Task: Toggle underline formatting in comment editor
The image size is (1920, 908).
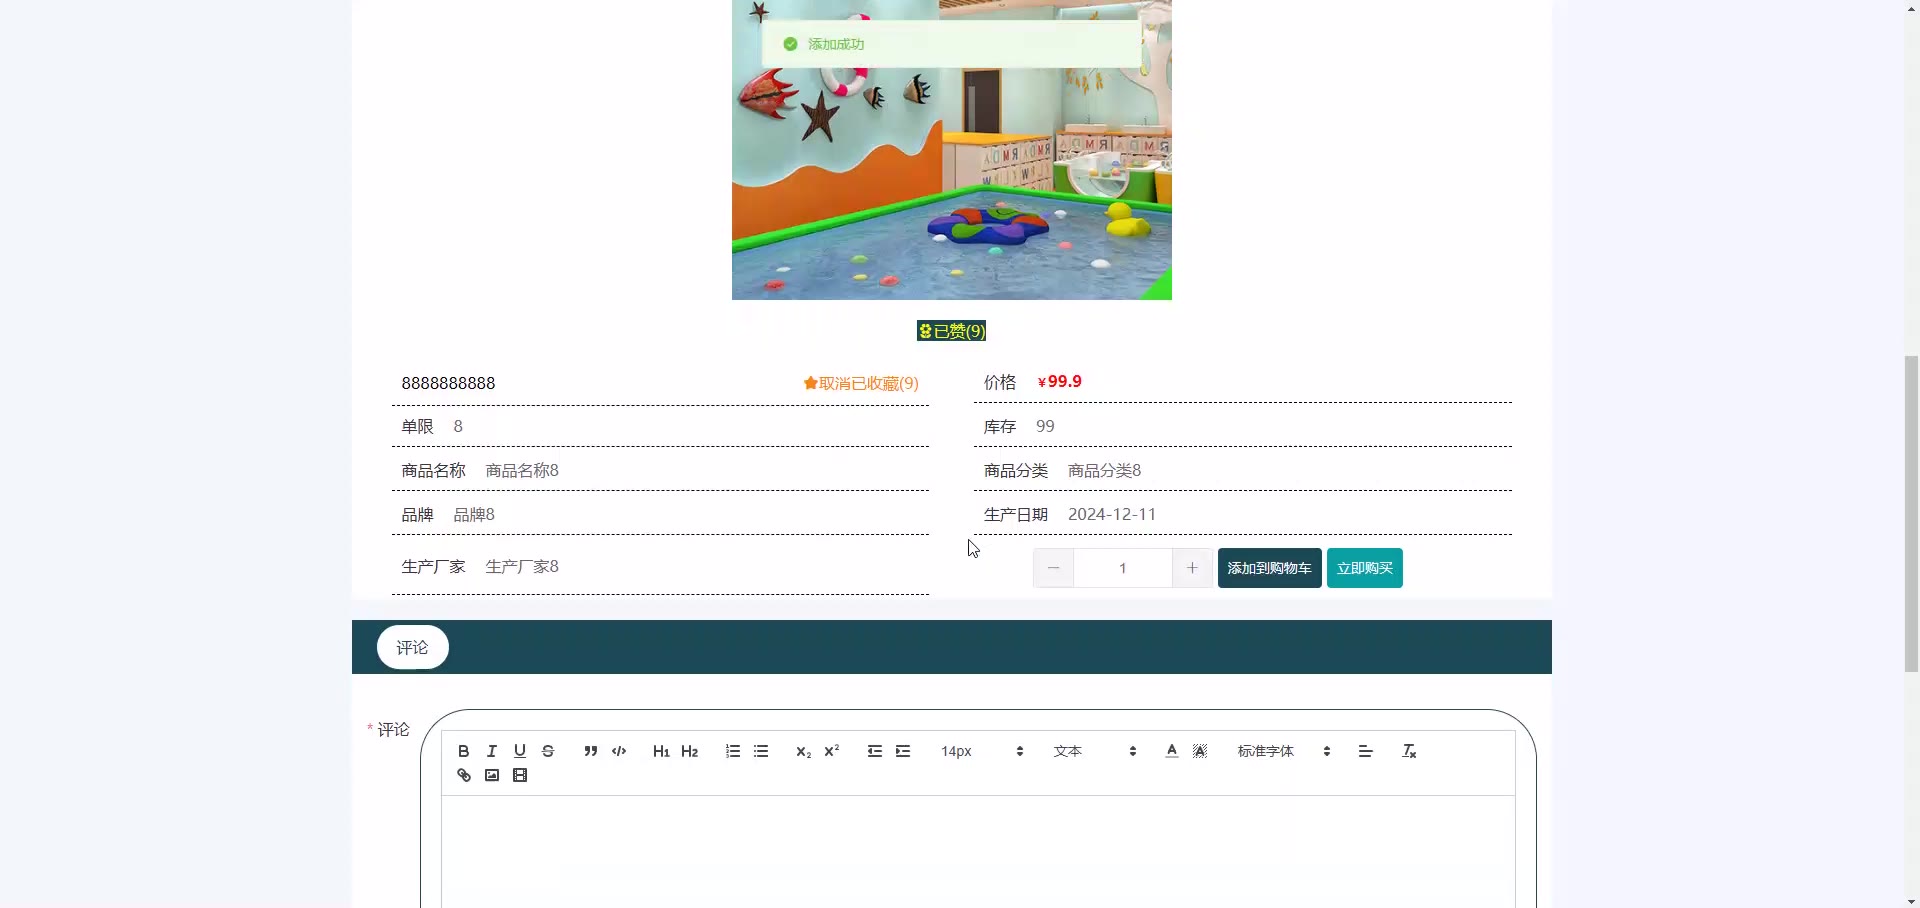Action: point(519,751)
